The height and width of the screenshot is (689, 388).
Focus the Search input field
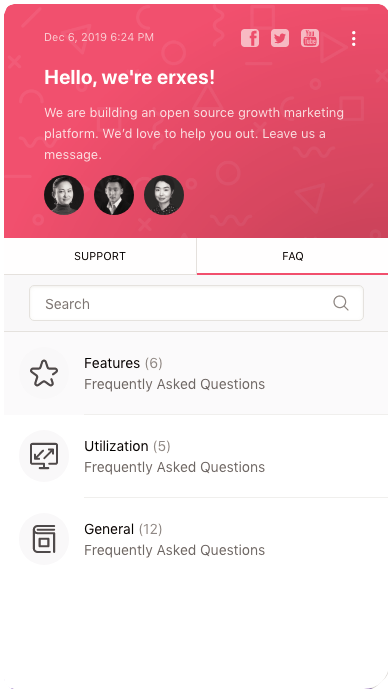196,303
